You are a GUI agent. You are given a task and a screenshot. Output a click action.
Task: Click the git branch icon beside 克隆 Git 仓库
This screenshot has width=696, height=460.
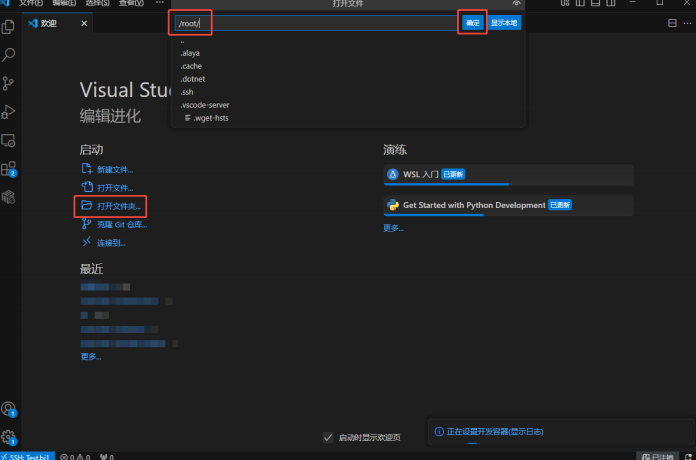tap(87, 224)
